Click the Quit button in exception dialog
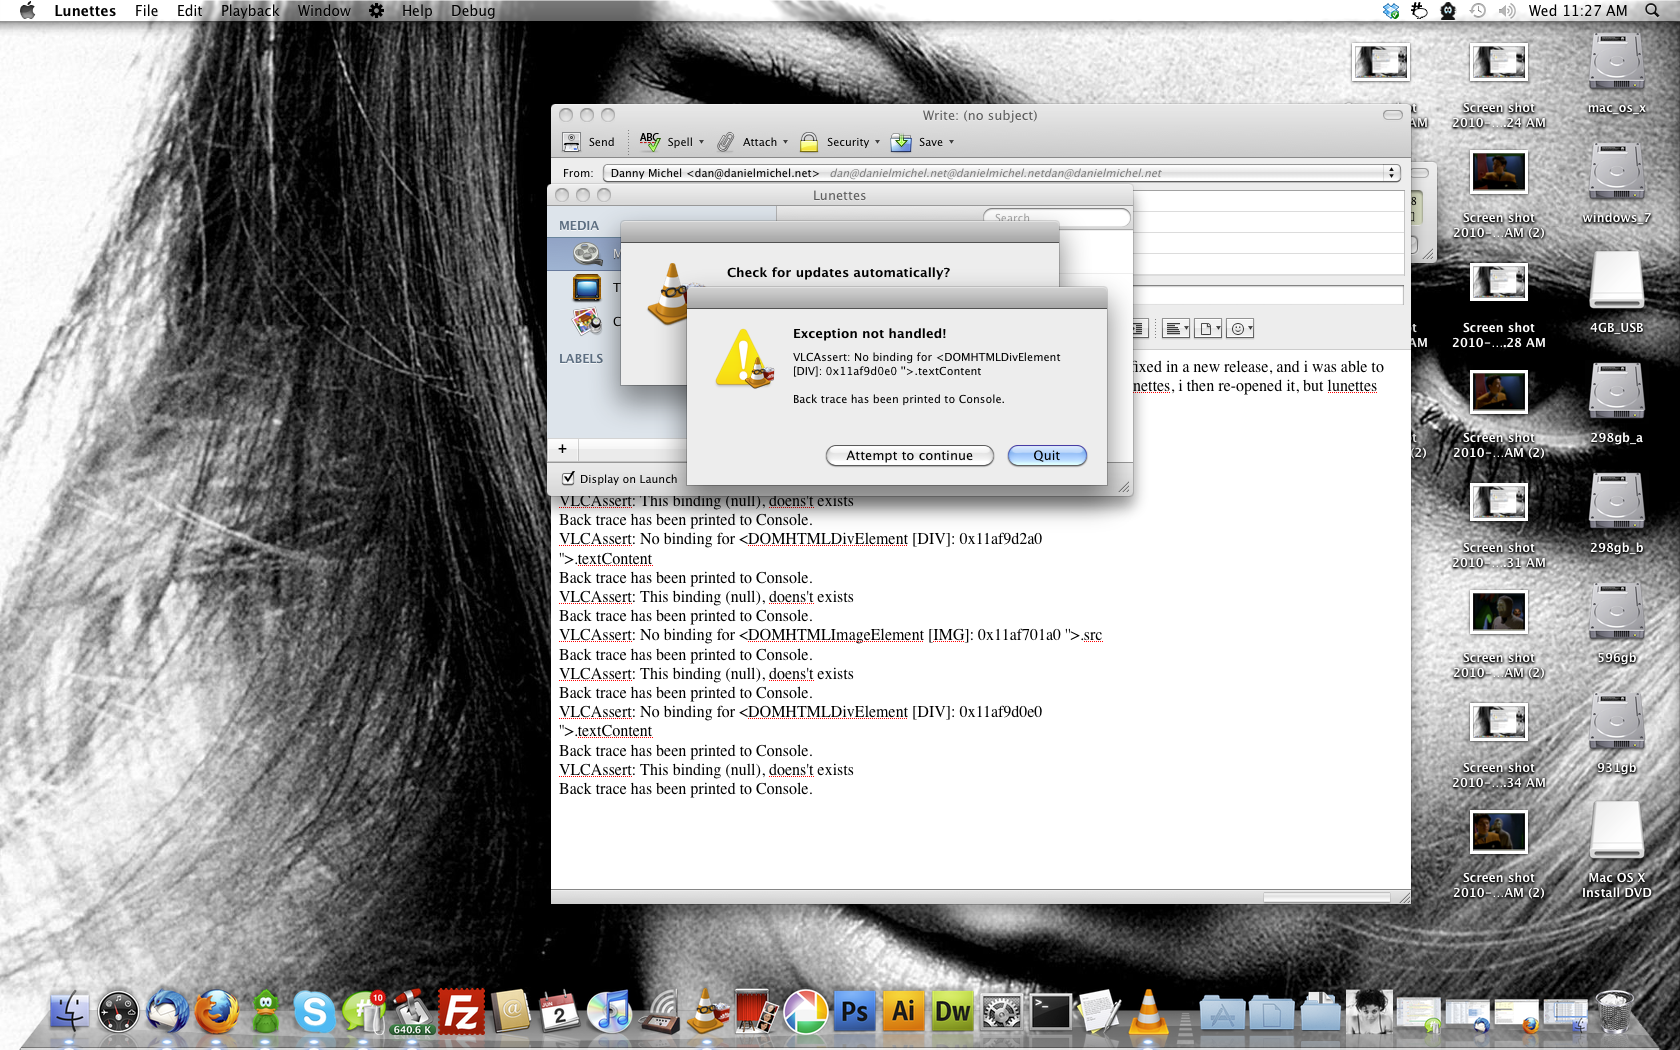The height and width of the screenshot is (1050, 1680). [1046, 456]
